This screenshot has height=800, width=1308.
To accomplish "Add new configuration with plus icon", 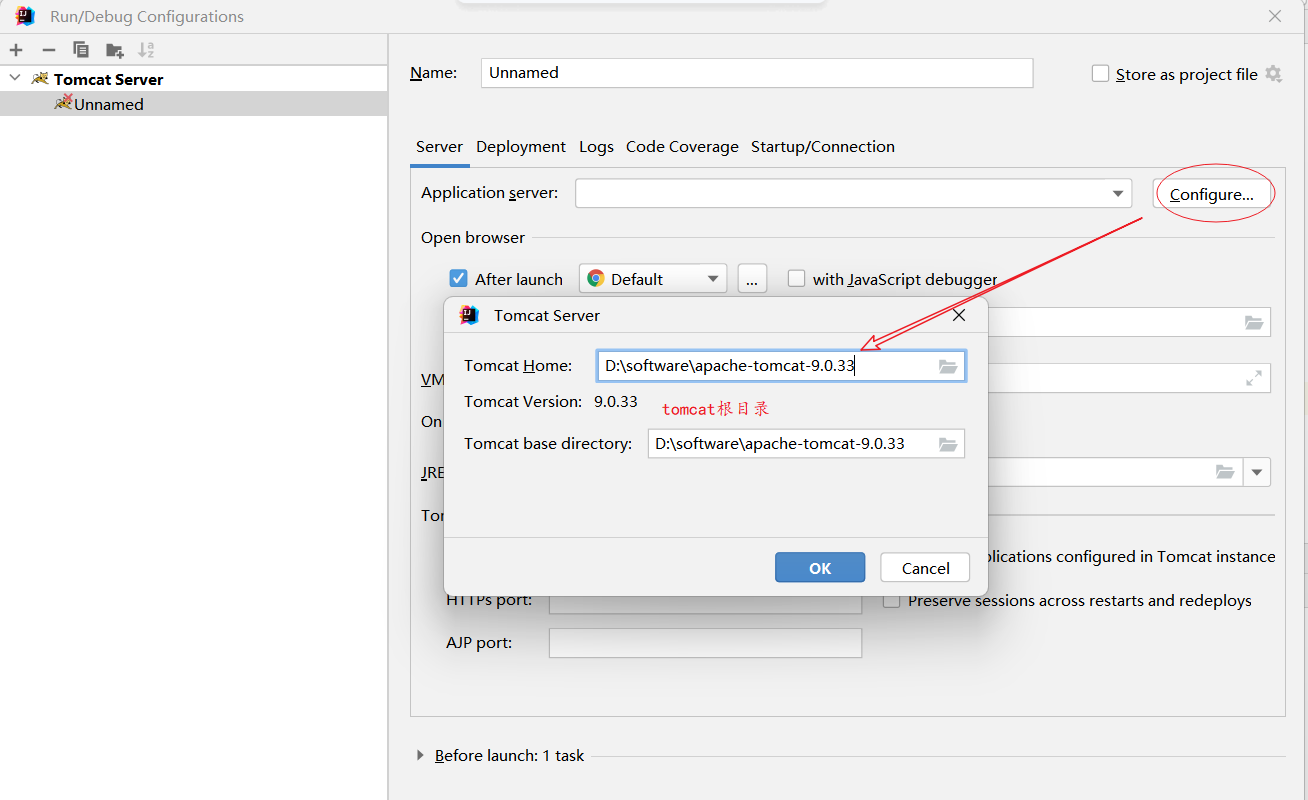I will pos(16,50).
